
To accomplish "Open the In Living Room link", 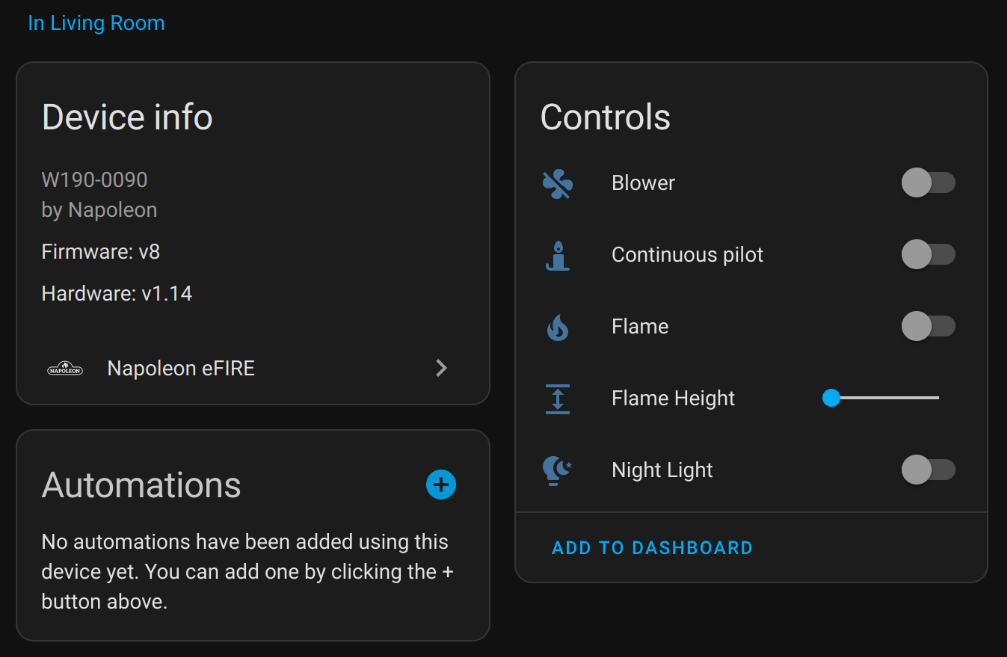I will coord(96,23).
